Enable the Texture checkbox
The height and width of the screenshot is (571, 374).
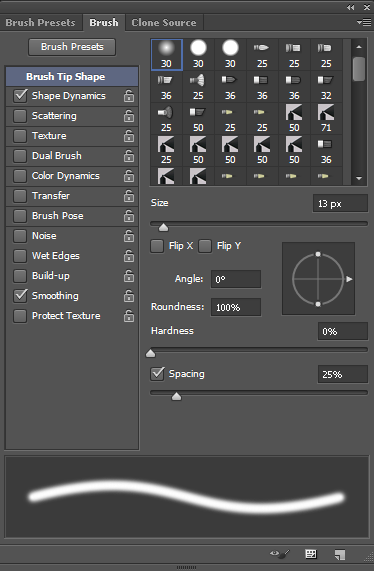pos(20,136)
